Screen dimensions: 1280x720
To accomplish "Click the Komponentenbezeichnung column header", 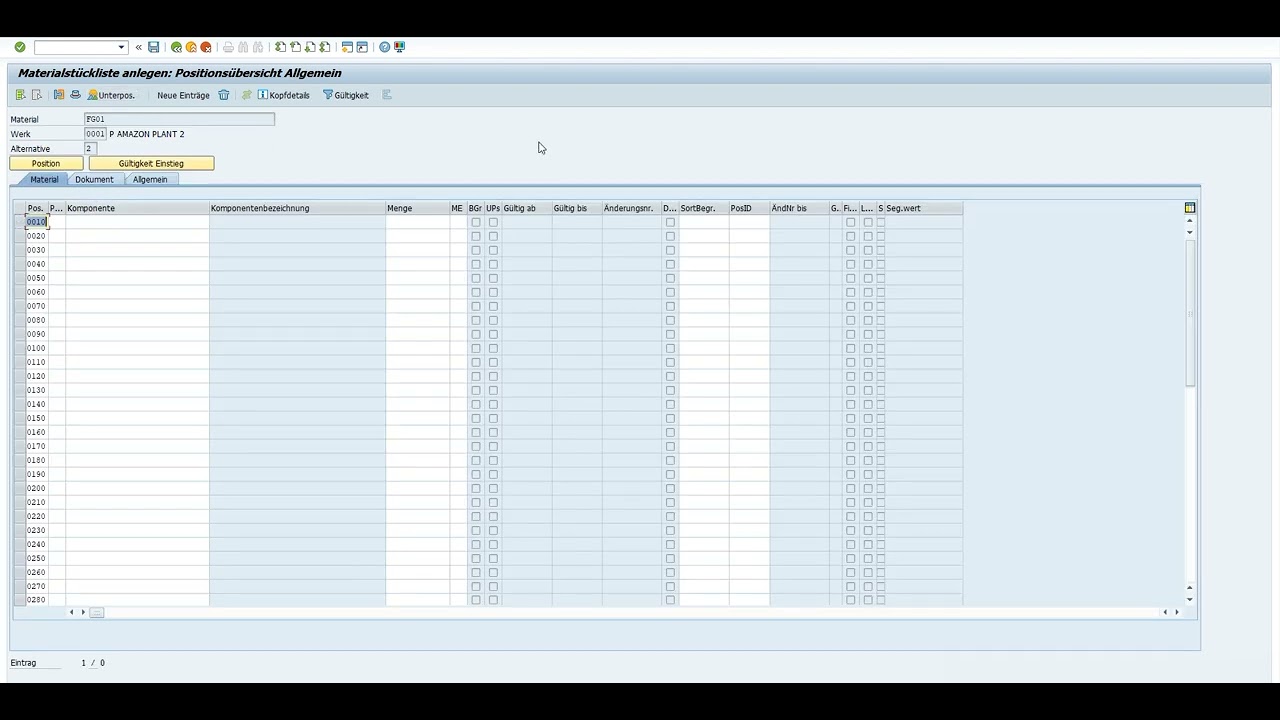I will point(297,208).
